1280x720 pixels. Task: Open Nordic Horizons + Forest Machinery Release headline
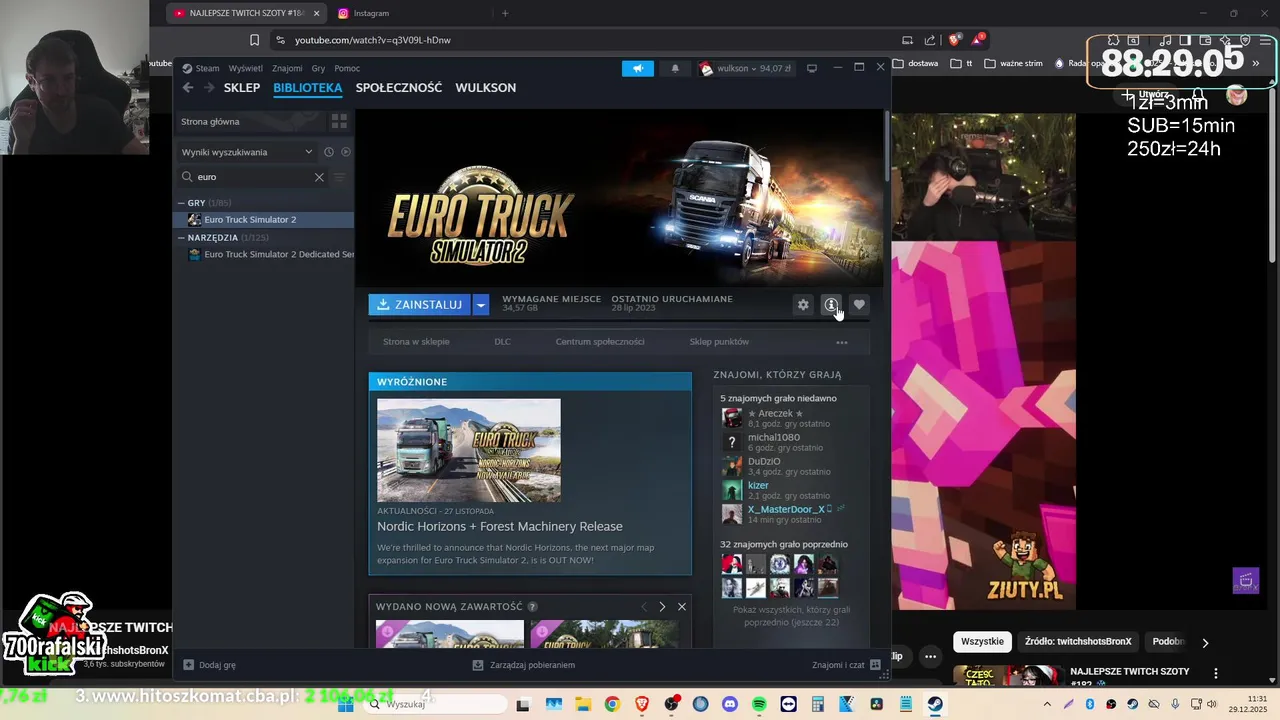500,526
